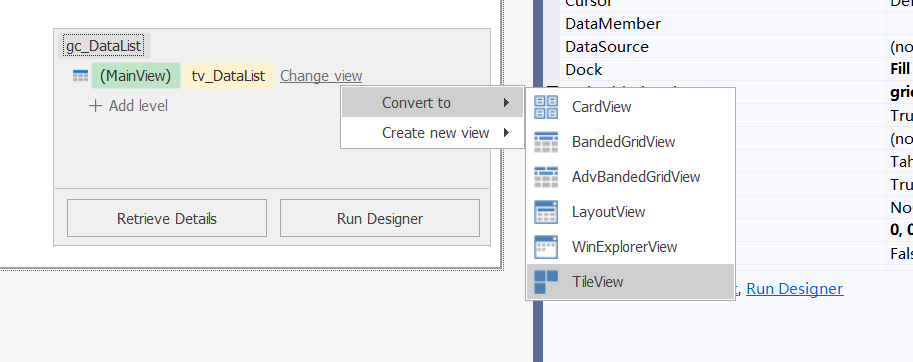Click the WinExplorerView icon
Viewport: 913px width, 362px height.
tap(546, 247)
